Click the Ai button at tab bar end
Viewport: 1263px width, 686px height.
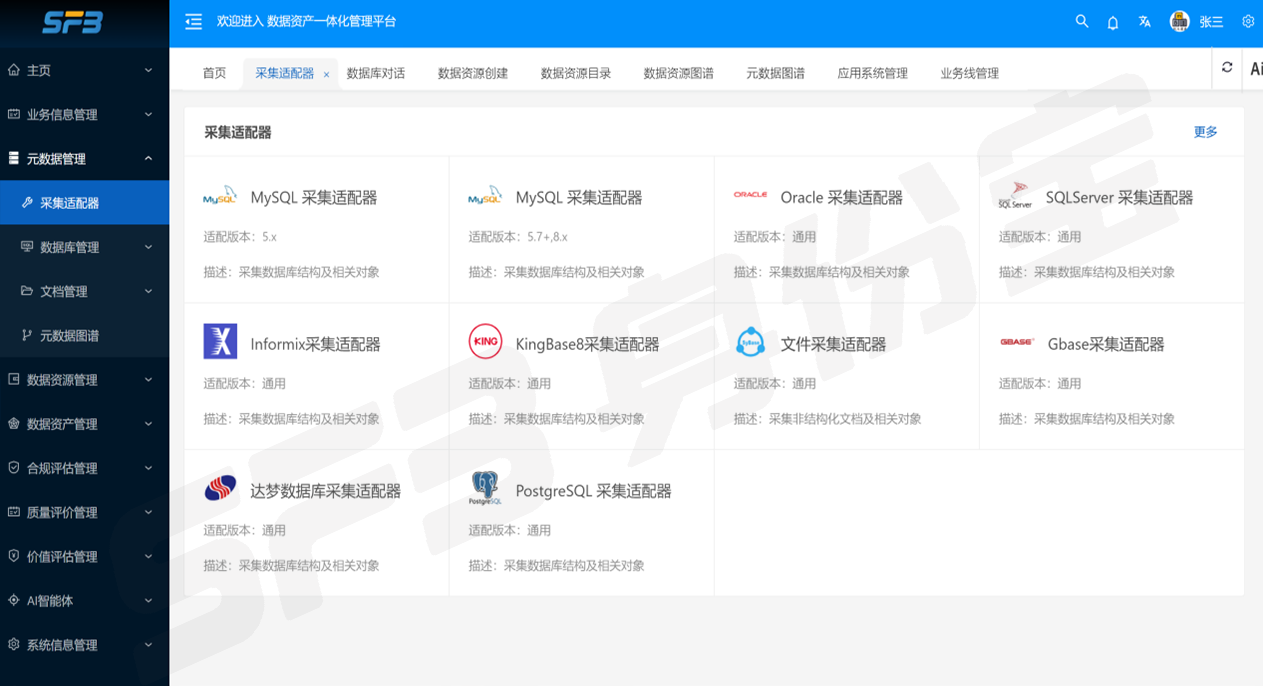click(1255, 69)
